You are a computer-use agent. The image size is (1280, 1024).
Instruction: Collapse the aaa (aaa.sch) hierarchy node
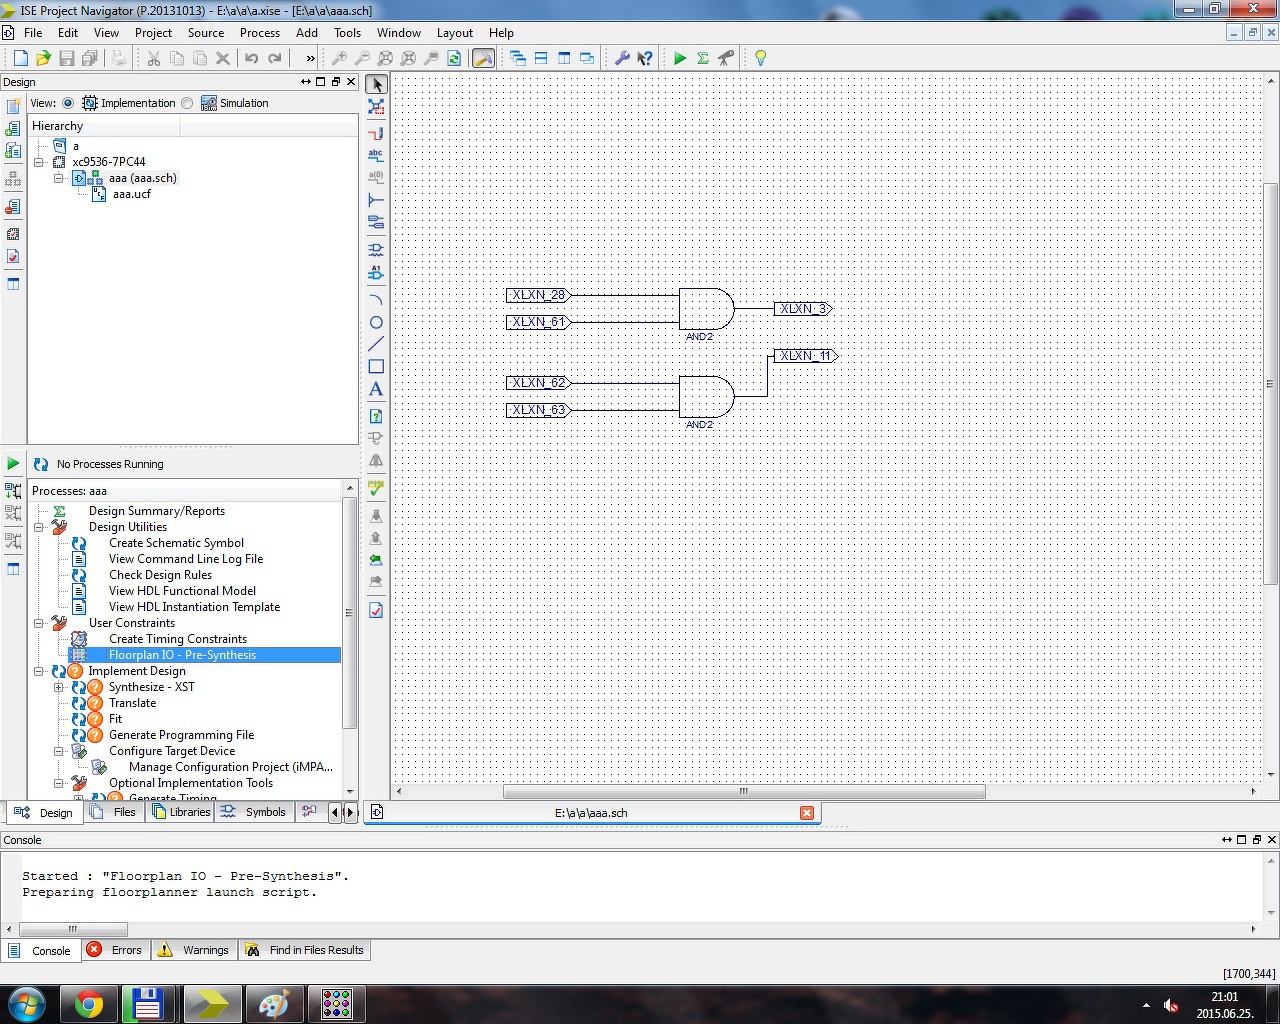pos(59,178)
